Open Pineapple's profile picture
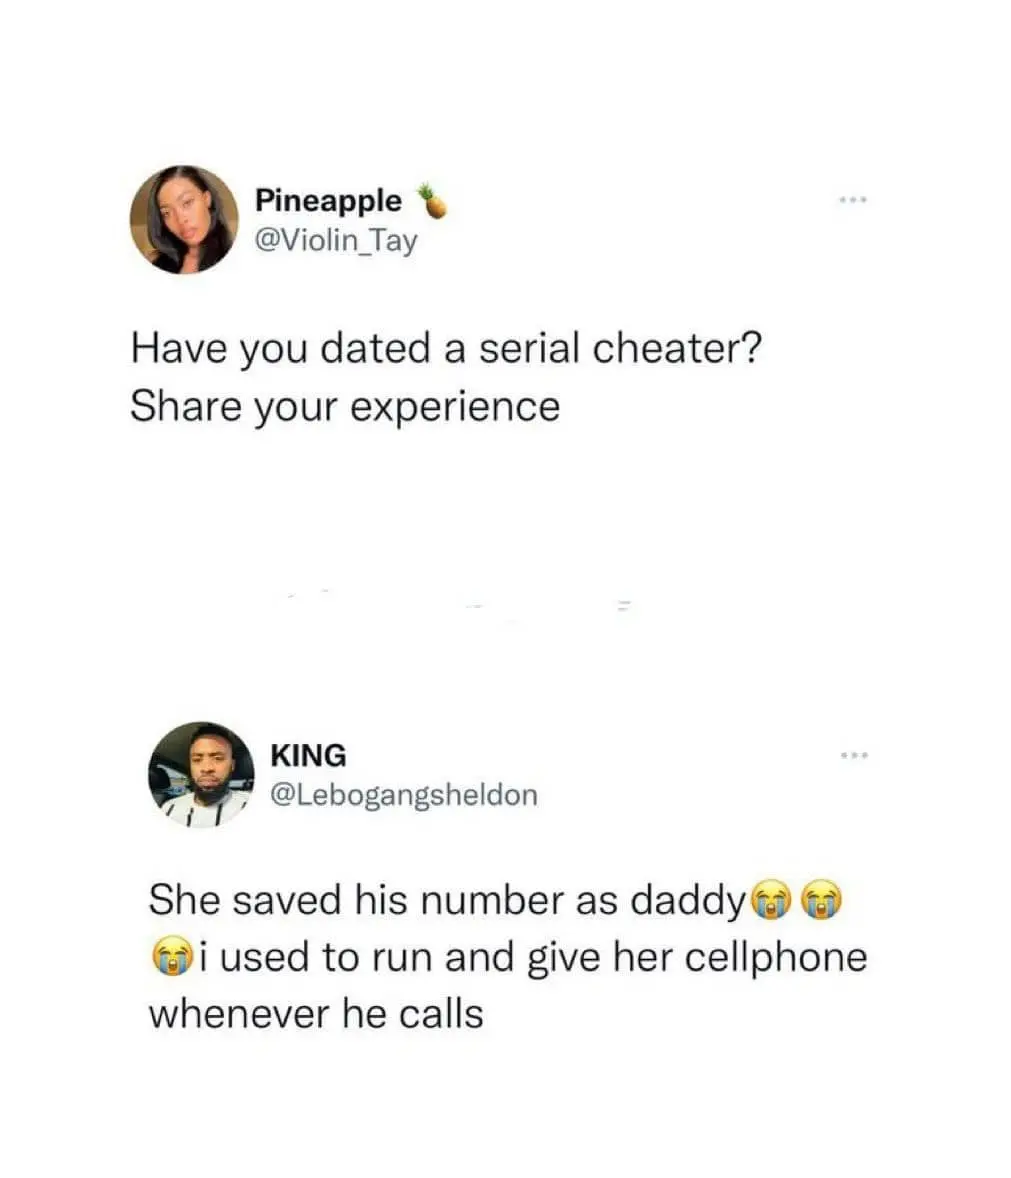 click(184, 219)
